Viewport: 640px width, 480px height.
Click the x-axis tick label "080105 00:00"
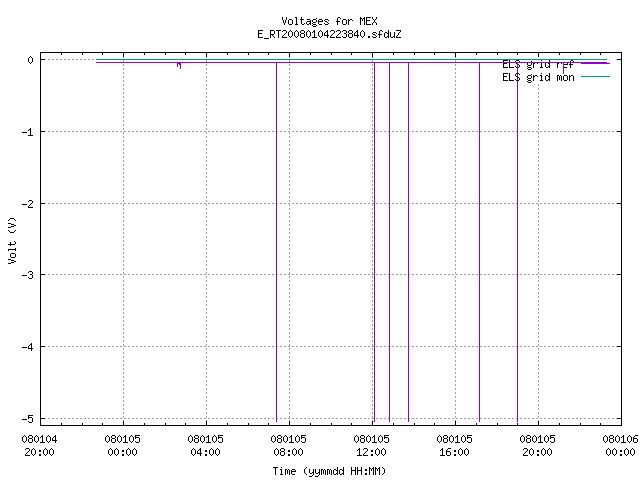122,446
